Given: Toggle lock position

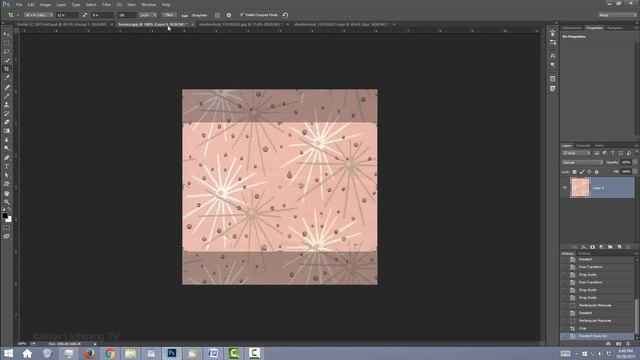Looking at the screenshot, I should coord(589,172).
